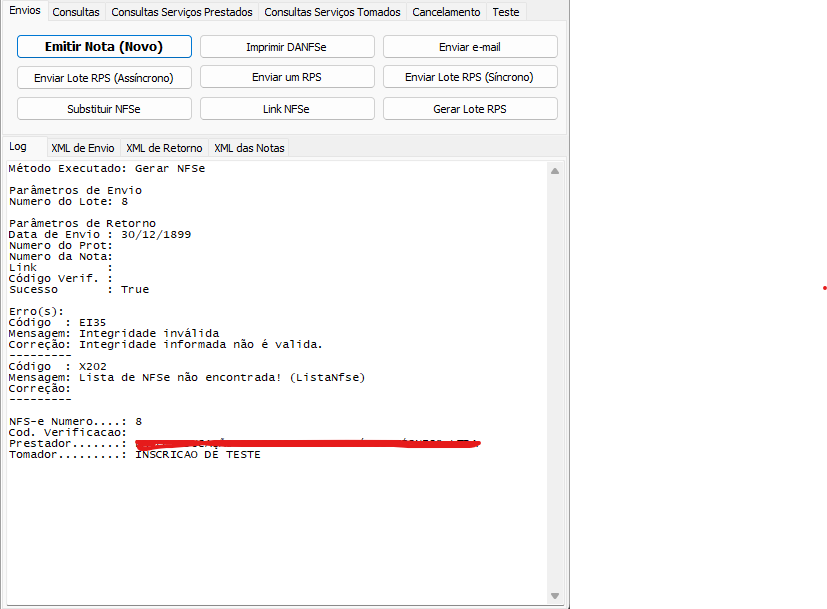
Task: Click the Enviar e-mail button
Action: tap(470, 47)
